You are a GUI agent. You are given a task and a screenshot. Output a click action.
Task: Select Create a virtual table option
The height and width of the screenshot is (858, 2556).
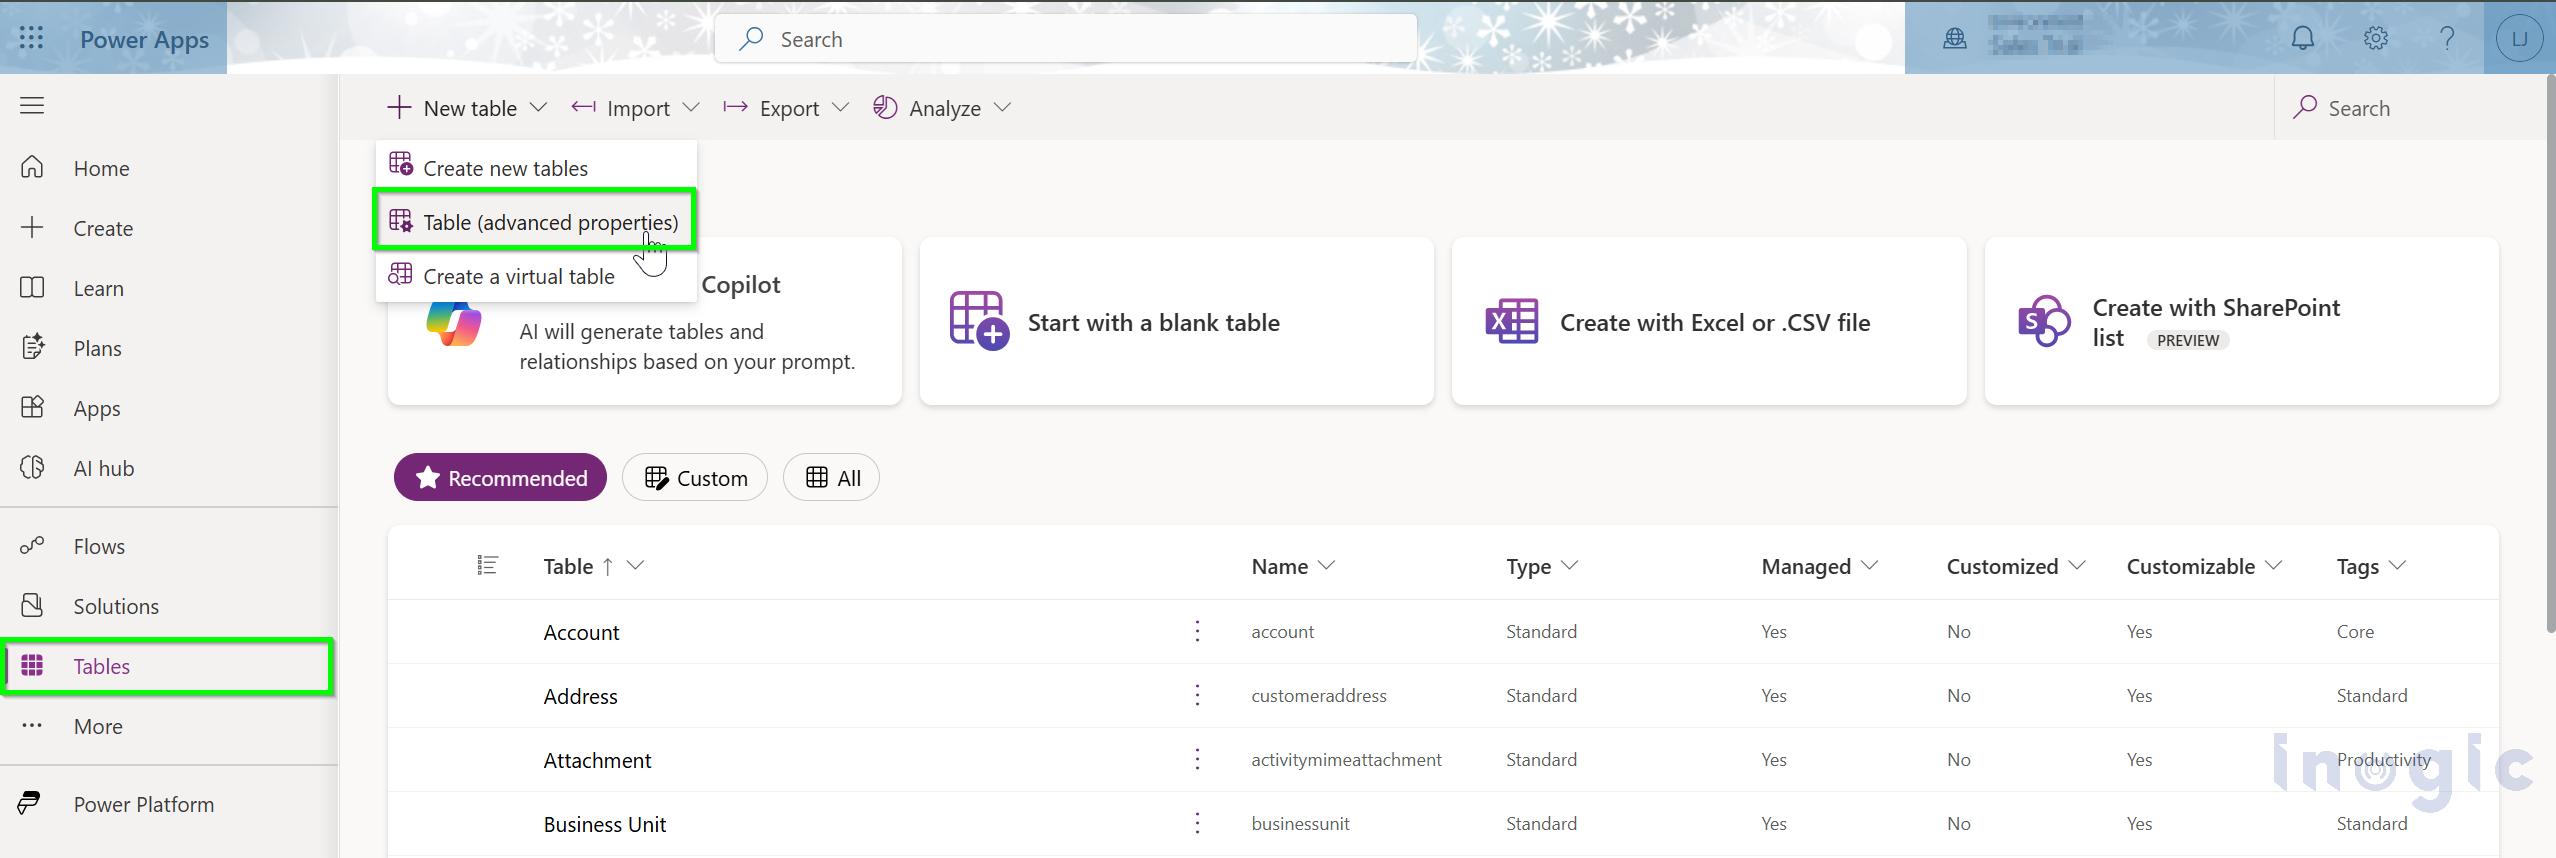click(536, 276)
